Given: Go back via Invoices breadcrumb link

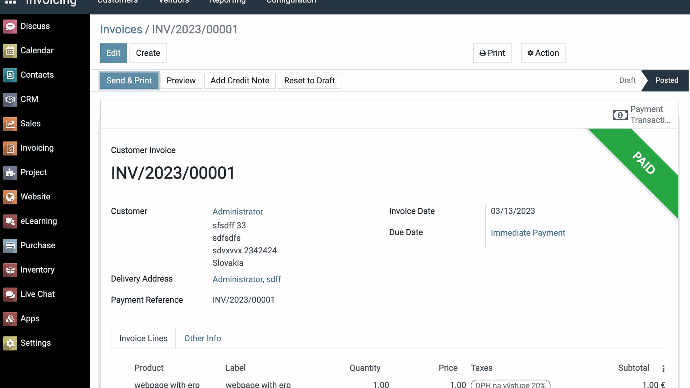Looking at the screenshot, I should coord(121,29).
